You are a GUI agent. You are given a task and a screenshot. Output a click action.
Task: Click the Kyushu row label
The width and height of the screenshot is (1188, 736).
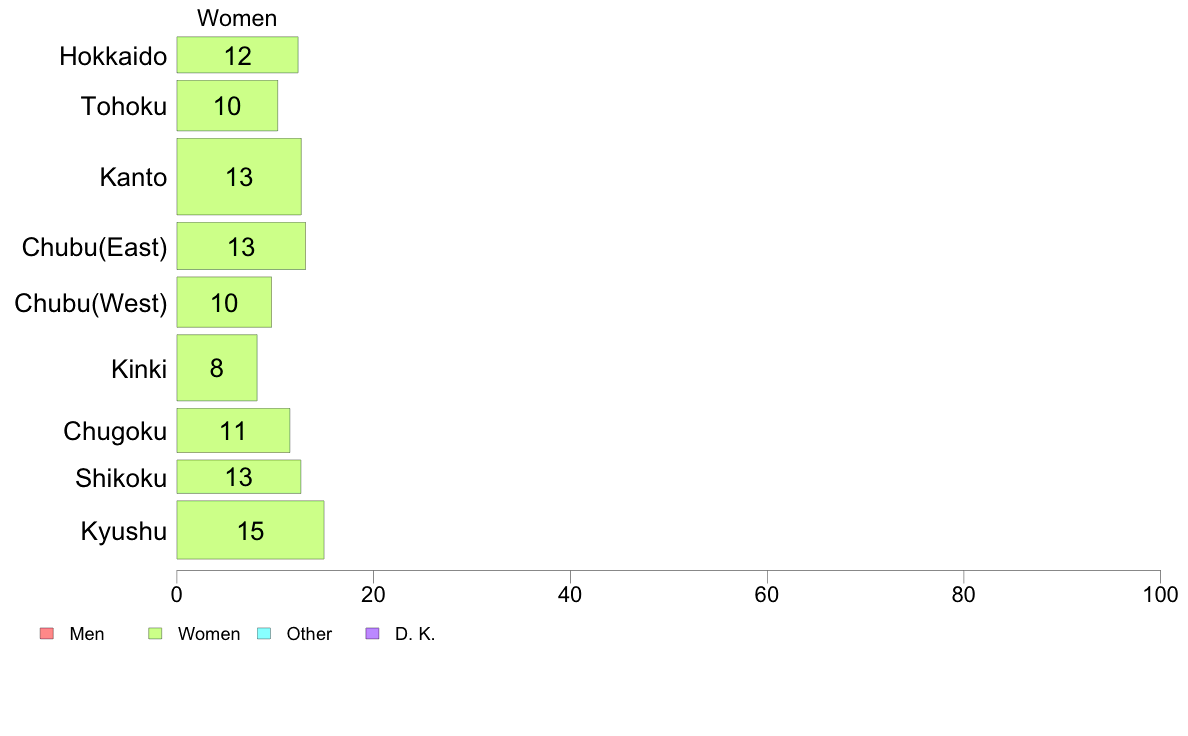pos(123,531)
